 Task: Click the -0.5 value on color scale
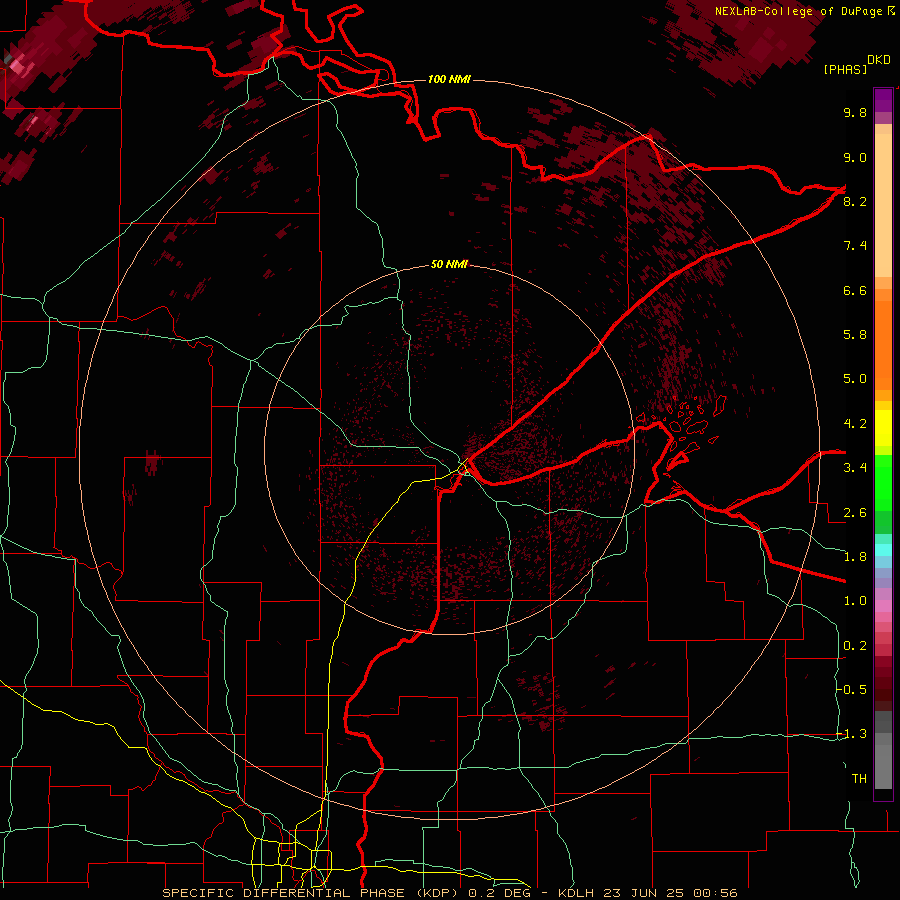click(x=851, y=690)
